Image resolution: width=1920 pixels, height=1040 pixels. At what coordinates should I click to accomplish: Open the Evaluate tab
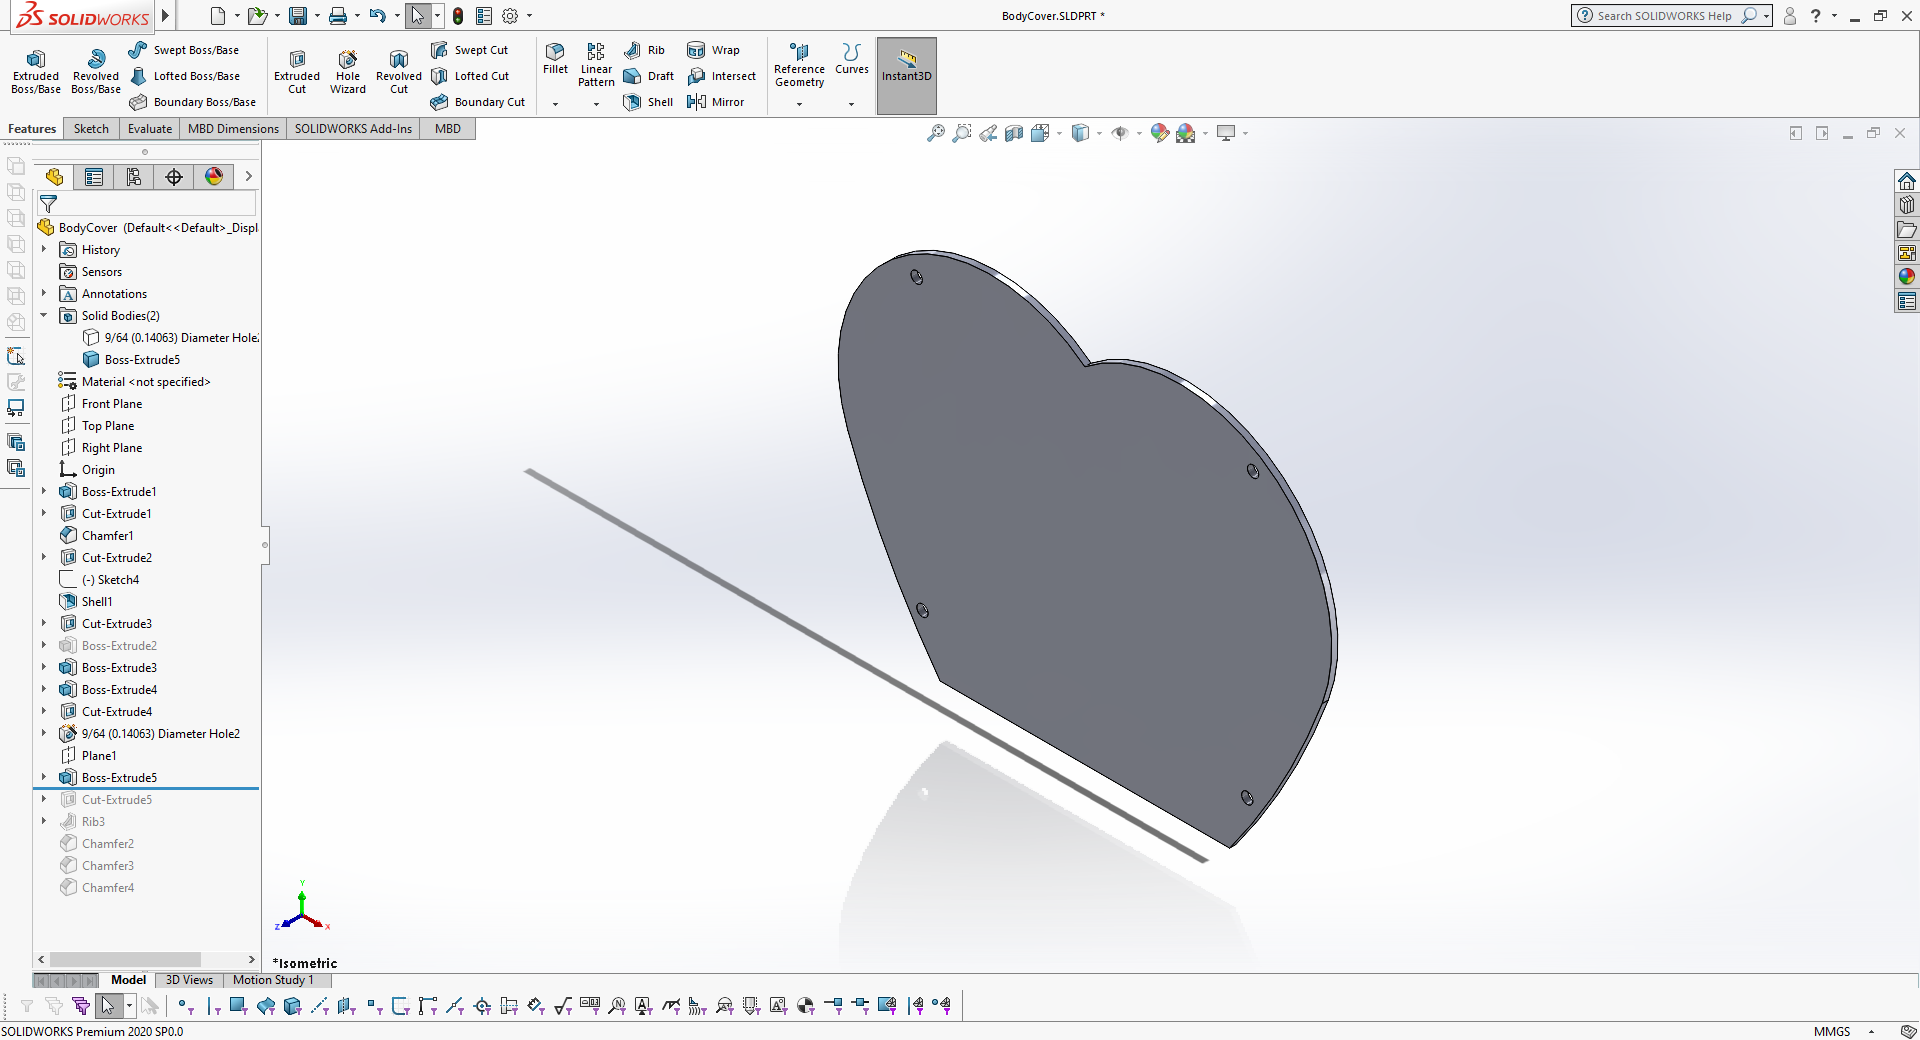pos(150,129)
